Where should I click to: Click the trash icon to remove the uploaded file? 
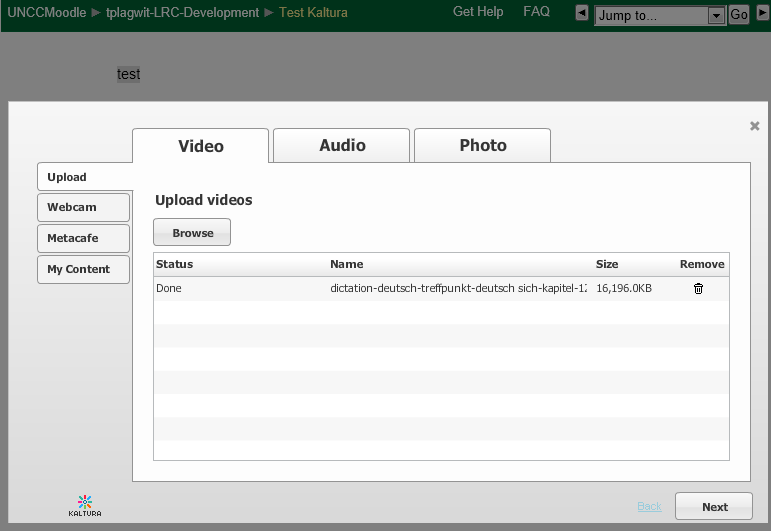click(x=698, y=288)
